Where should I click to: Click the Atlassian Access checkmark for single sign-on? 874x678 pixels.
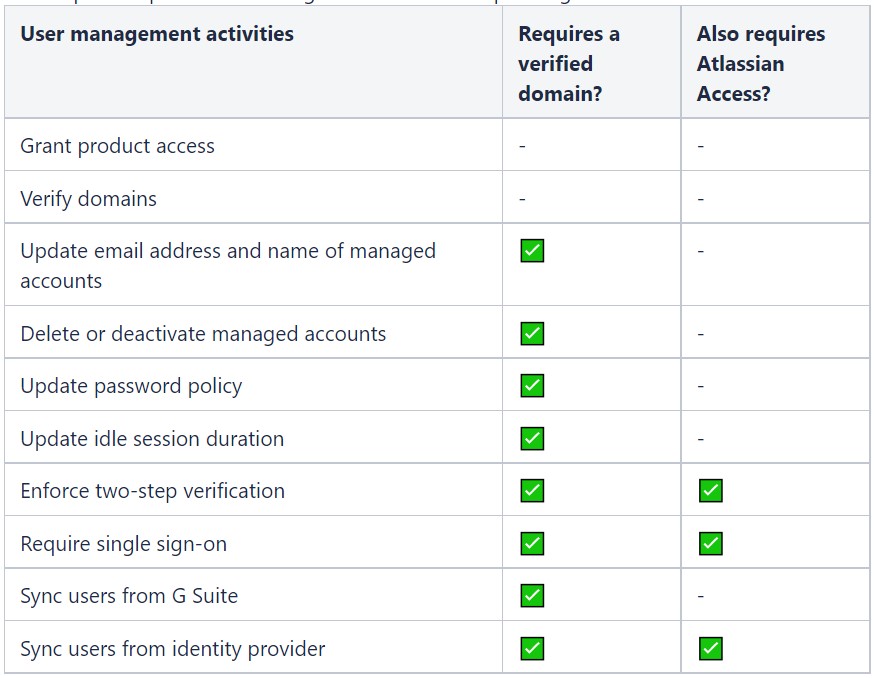709,543
